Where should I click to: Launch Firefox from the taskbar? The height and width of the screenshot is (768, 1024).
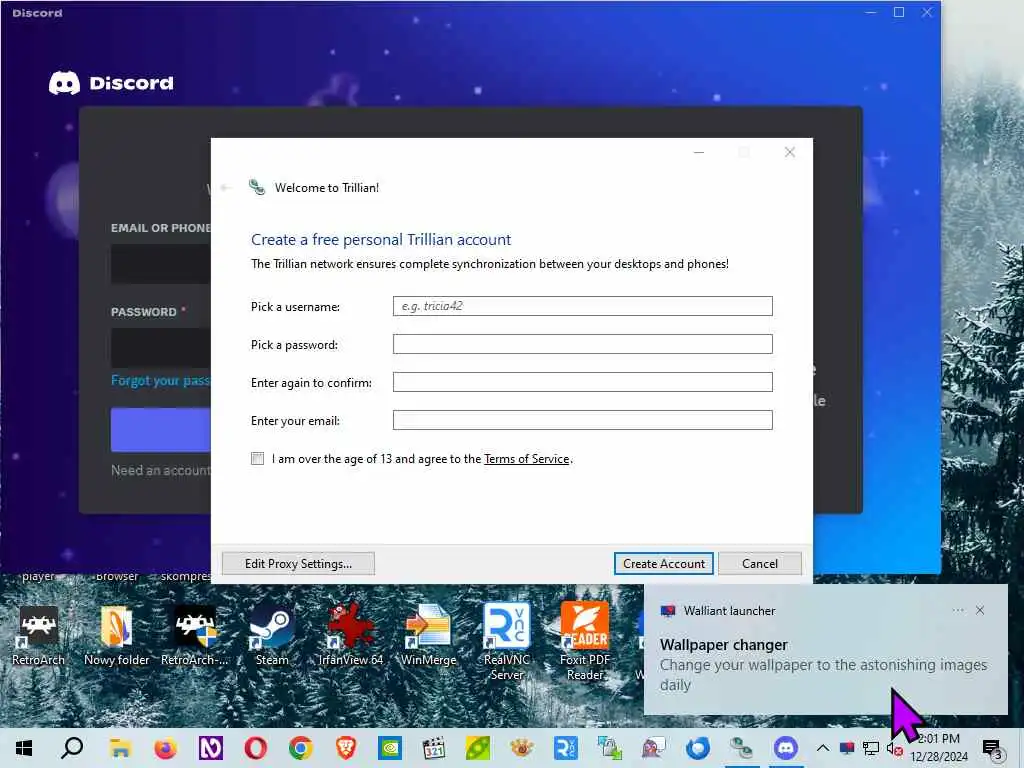pyautogui.click(x=166, y=748)
